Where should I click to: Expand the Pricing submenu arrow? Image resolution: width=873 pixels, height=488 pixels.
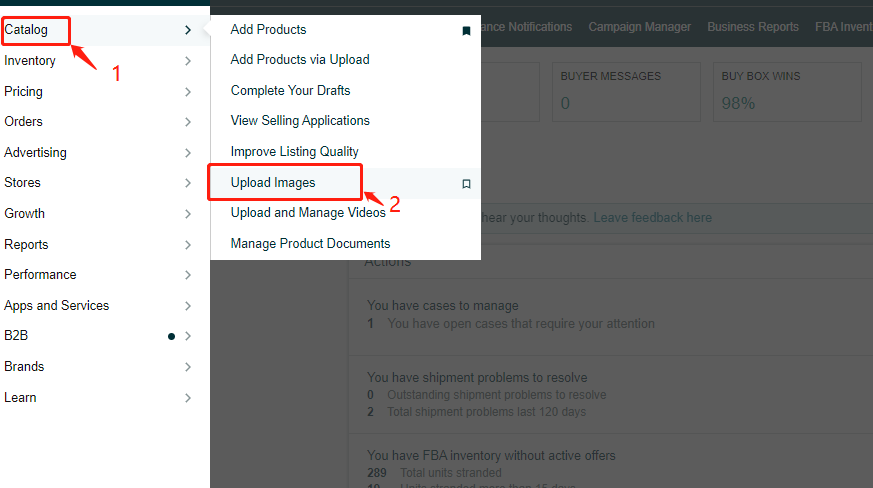(x=188, y=92)
